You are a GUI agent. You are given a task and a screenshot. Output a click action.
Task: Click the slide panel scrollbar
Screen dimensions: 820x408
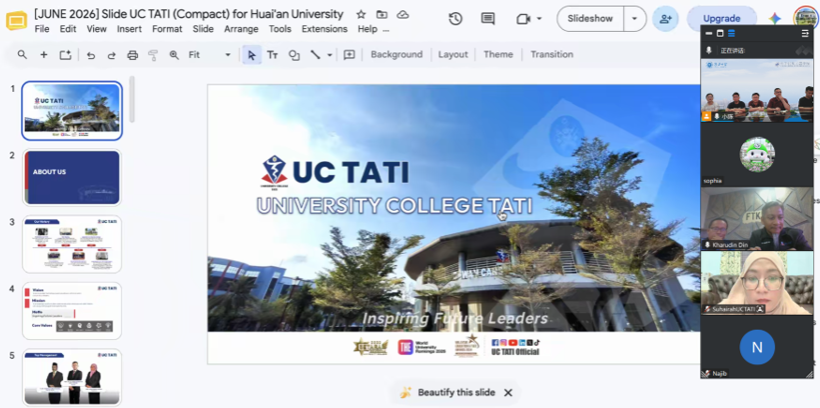[x=132, y=99]
